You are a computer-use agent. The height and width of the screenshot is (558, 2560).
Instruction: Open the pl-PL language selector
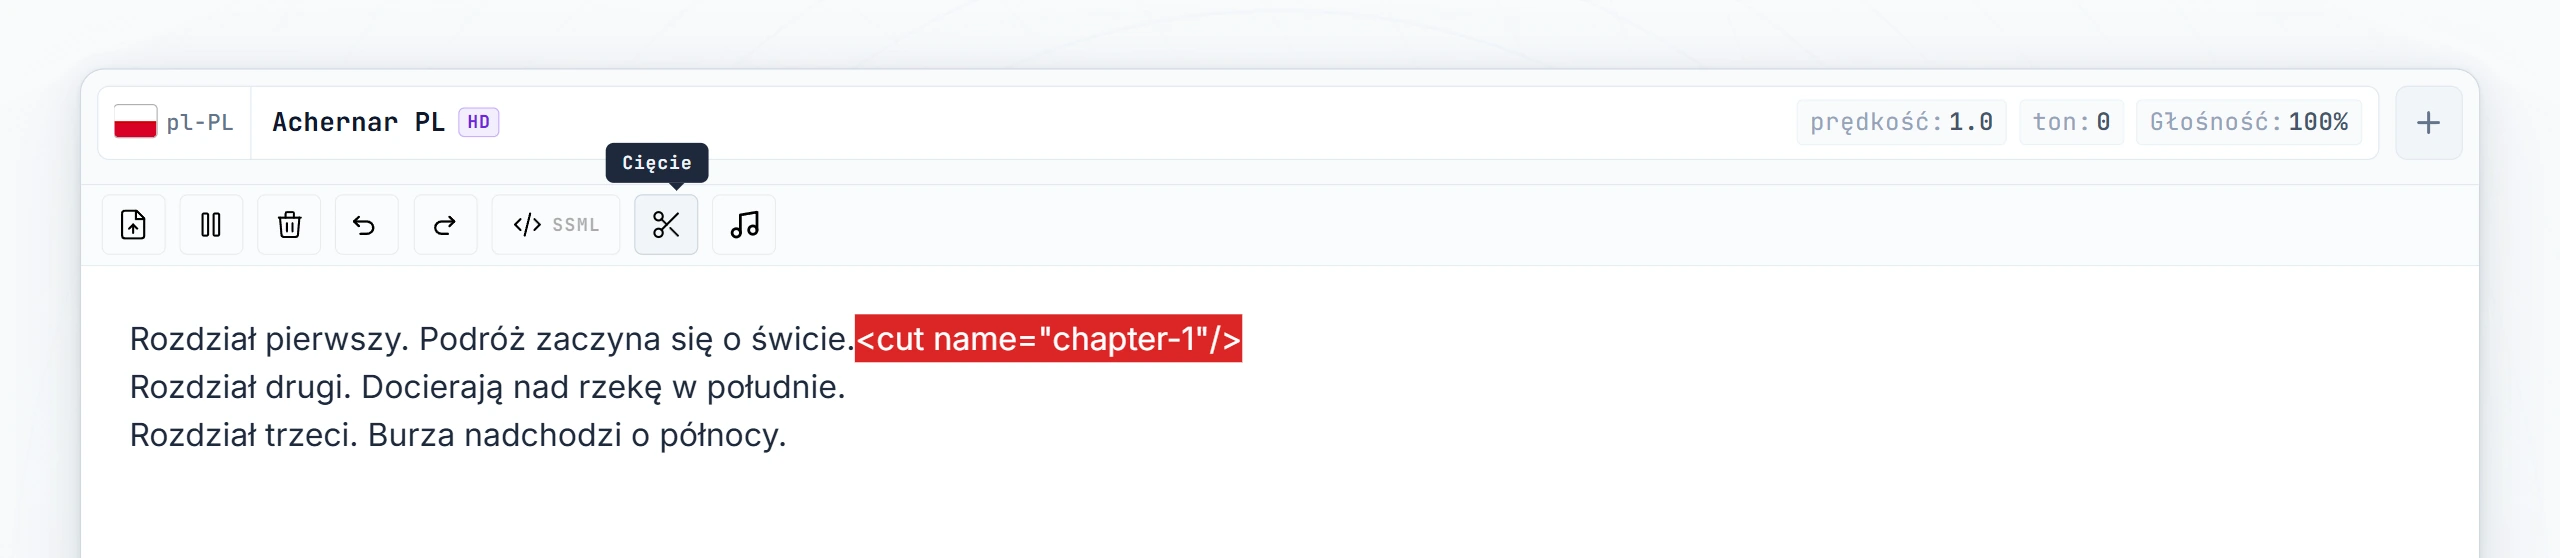pos(174,123)
